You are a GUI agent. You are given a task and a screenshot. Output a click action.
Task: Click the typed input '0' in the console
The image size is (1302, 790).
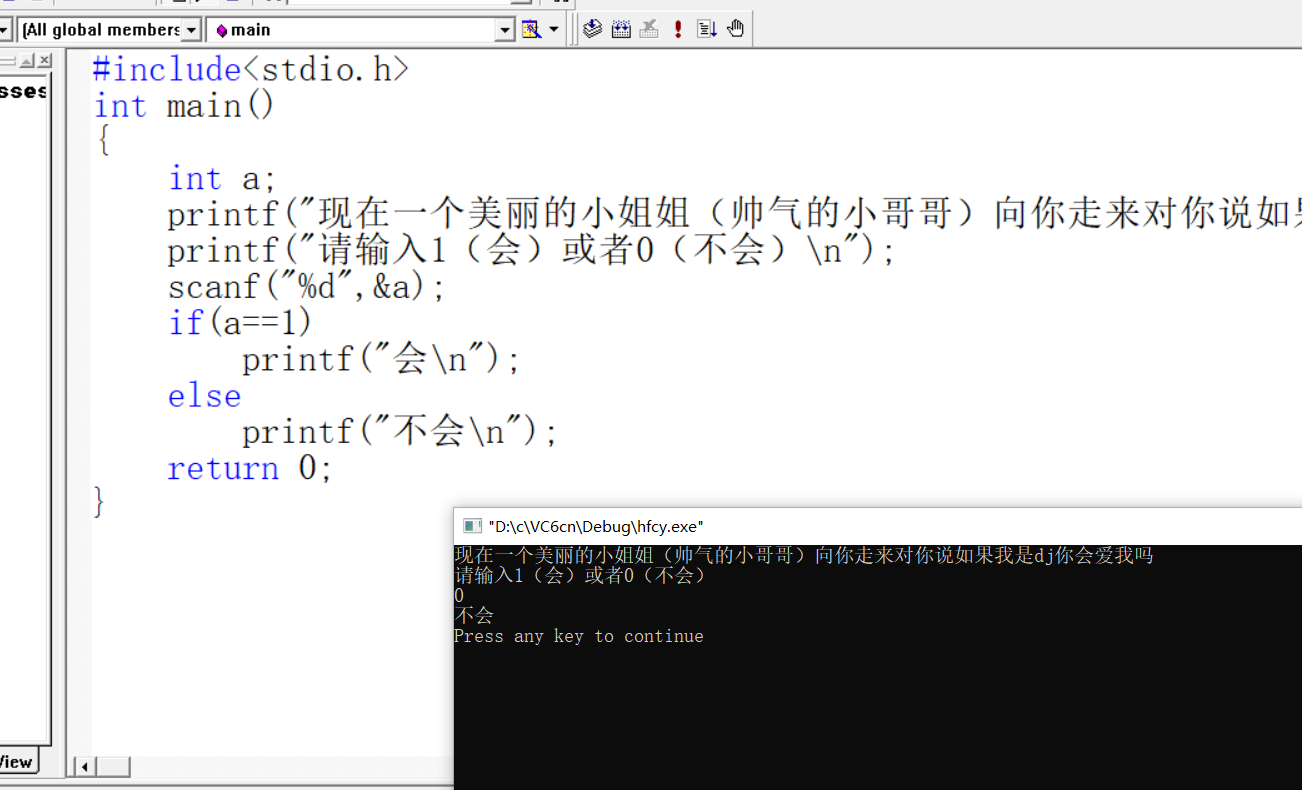coord(459,596)
